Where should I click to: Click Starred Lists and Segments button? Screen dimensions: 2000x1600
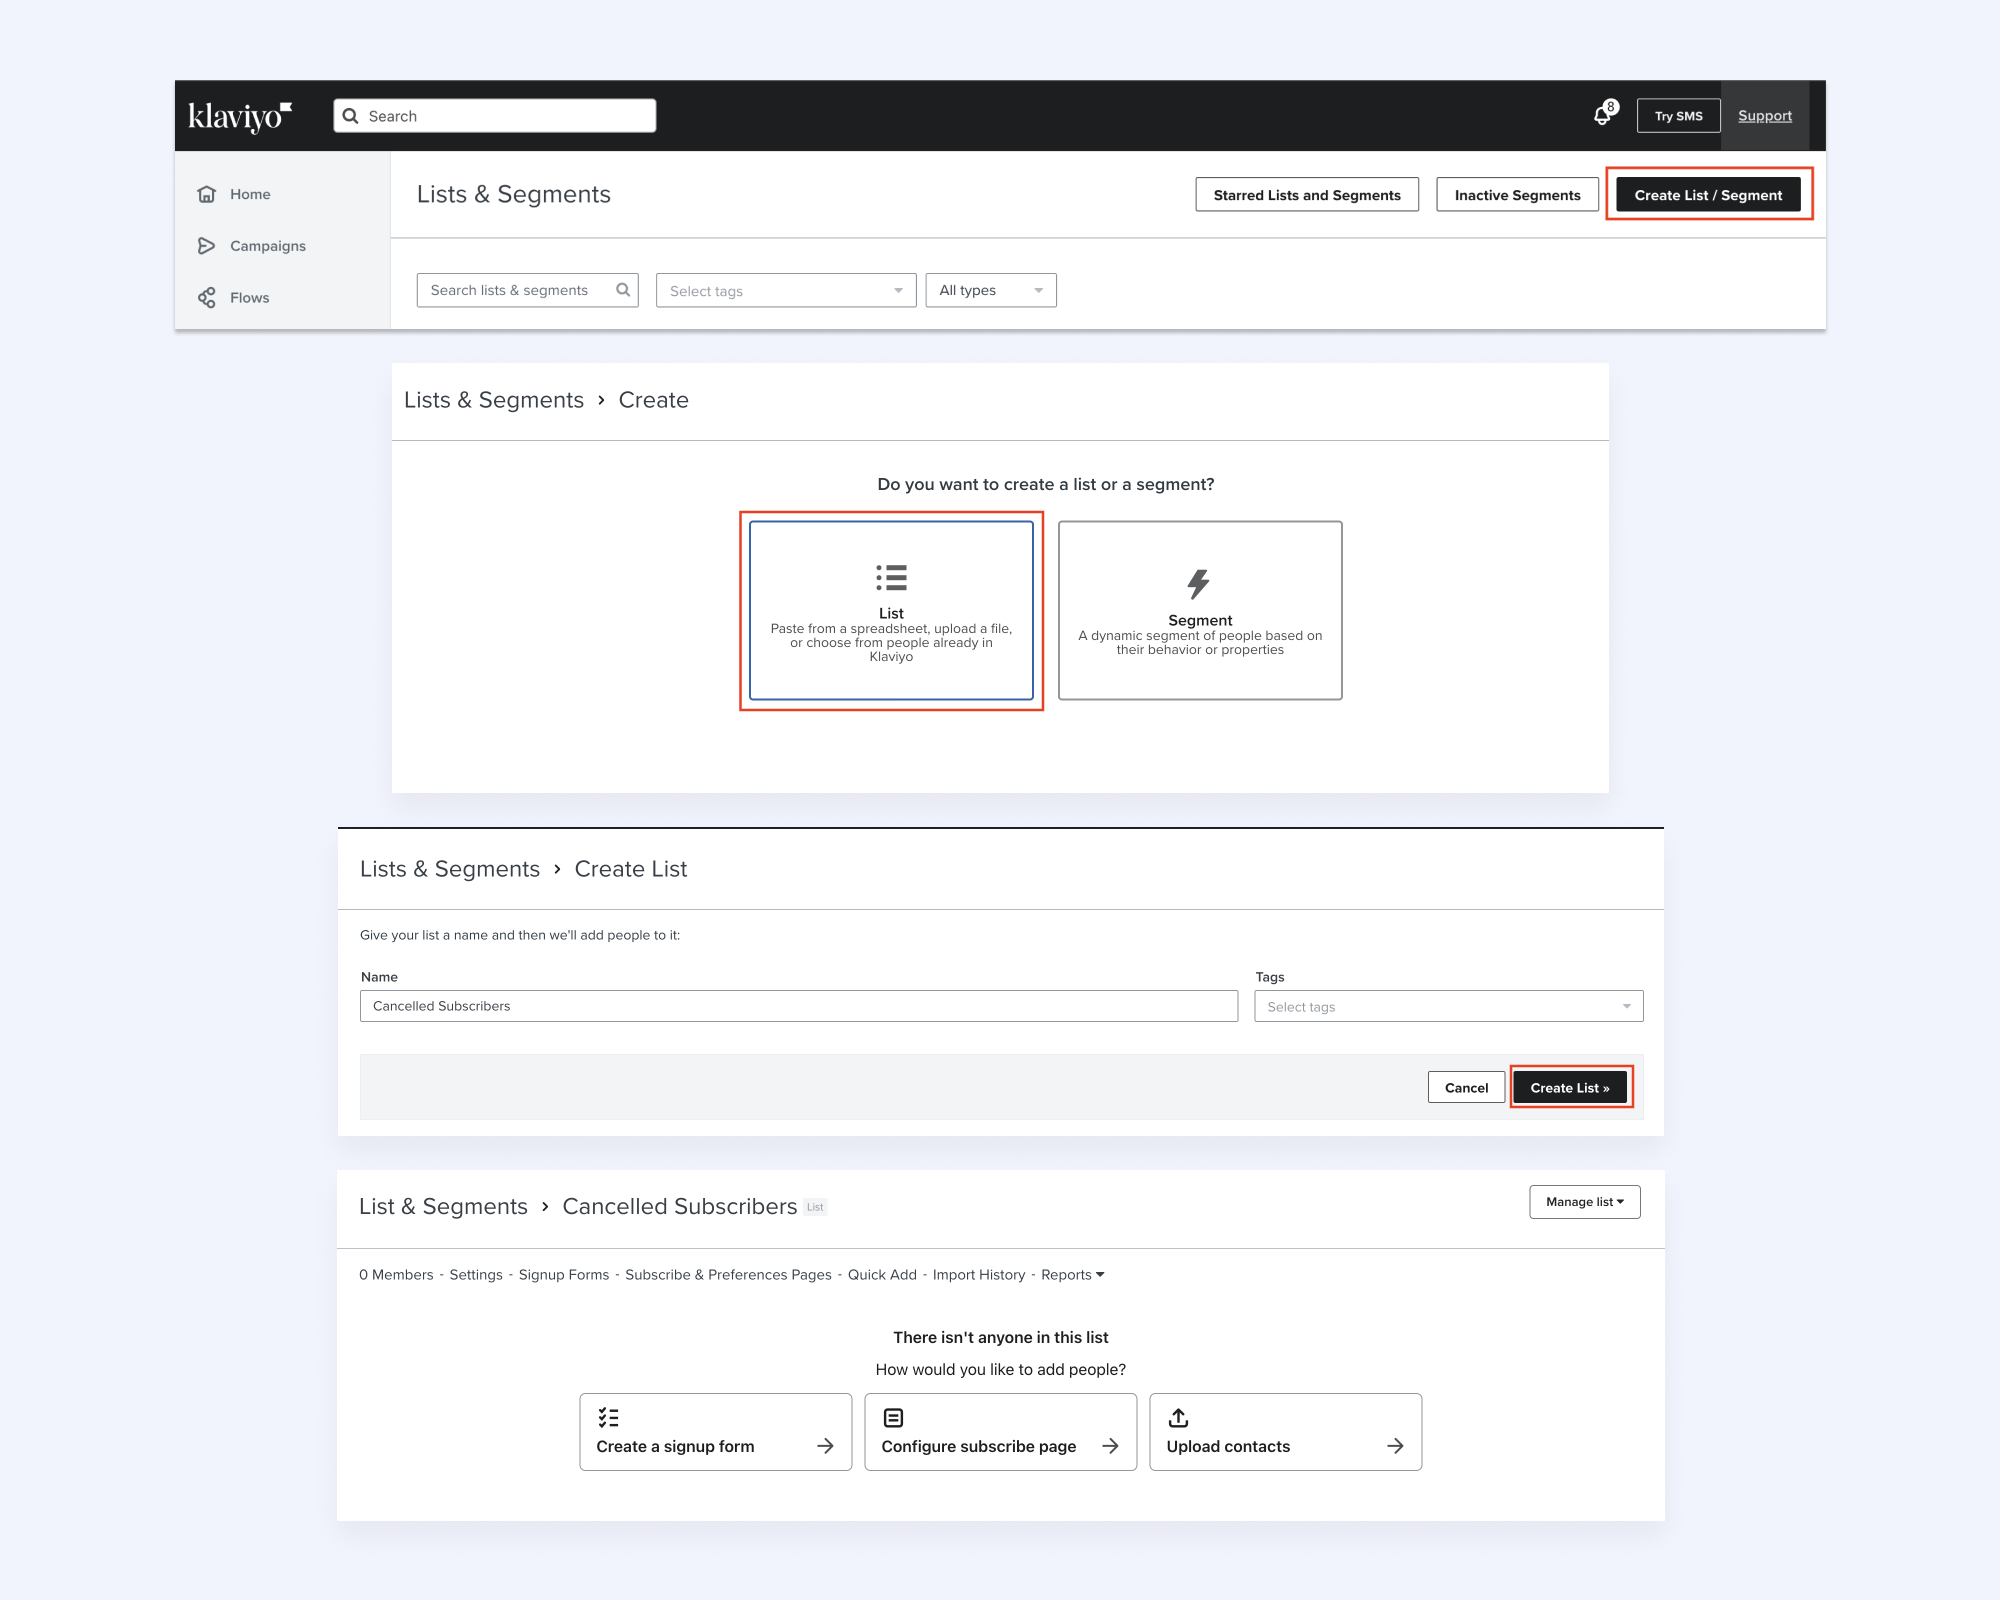(x=1307, y=195)
